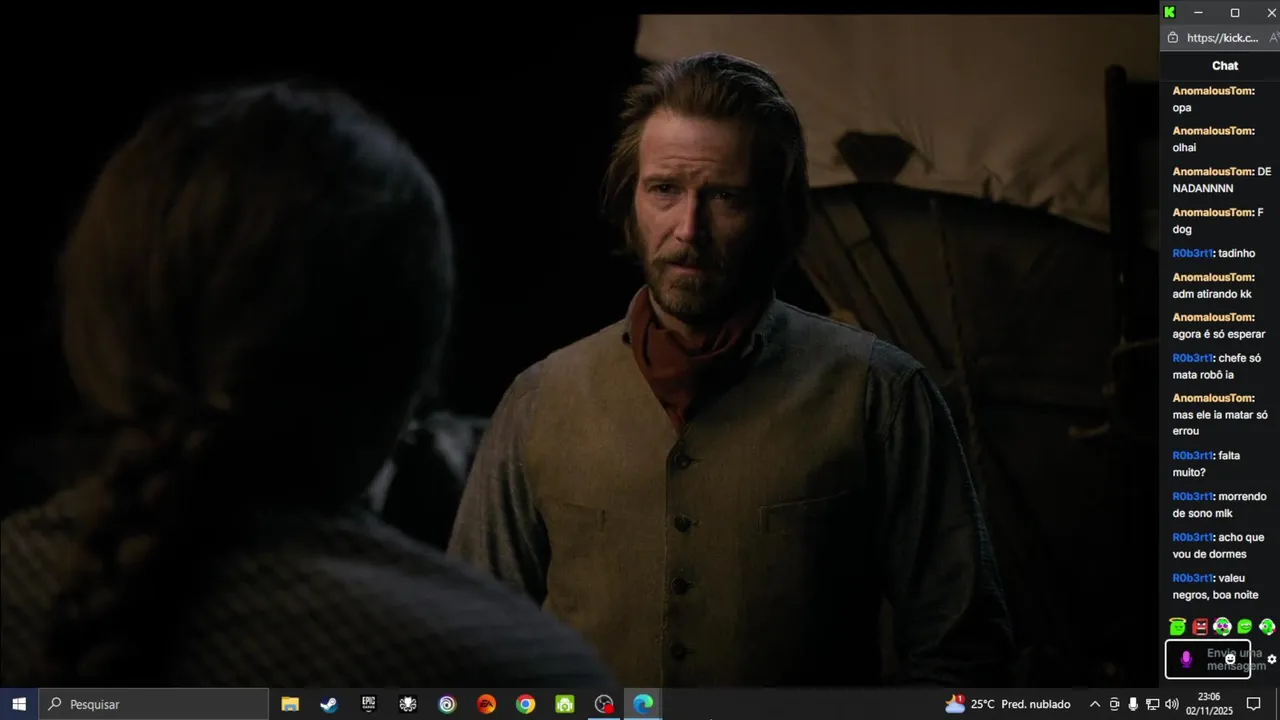Viewport: 1280px width, 720px height.
Task: Click username AnomalousTom on 'F dog' message
Action: [1213, 212]
